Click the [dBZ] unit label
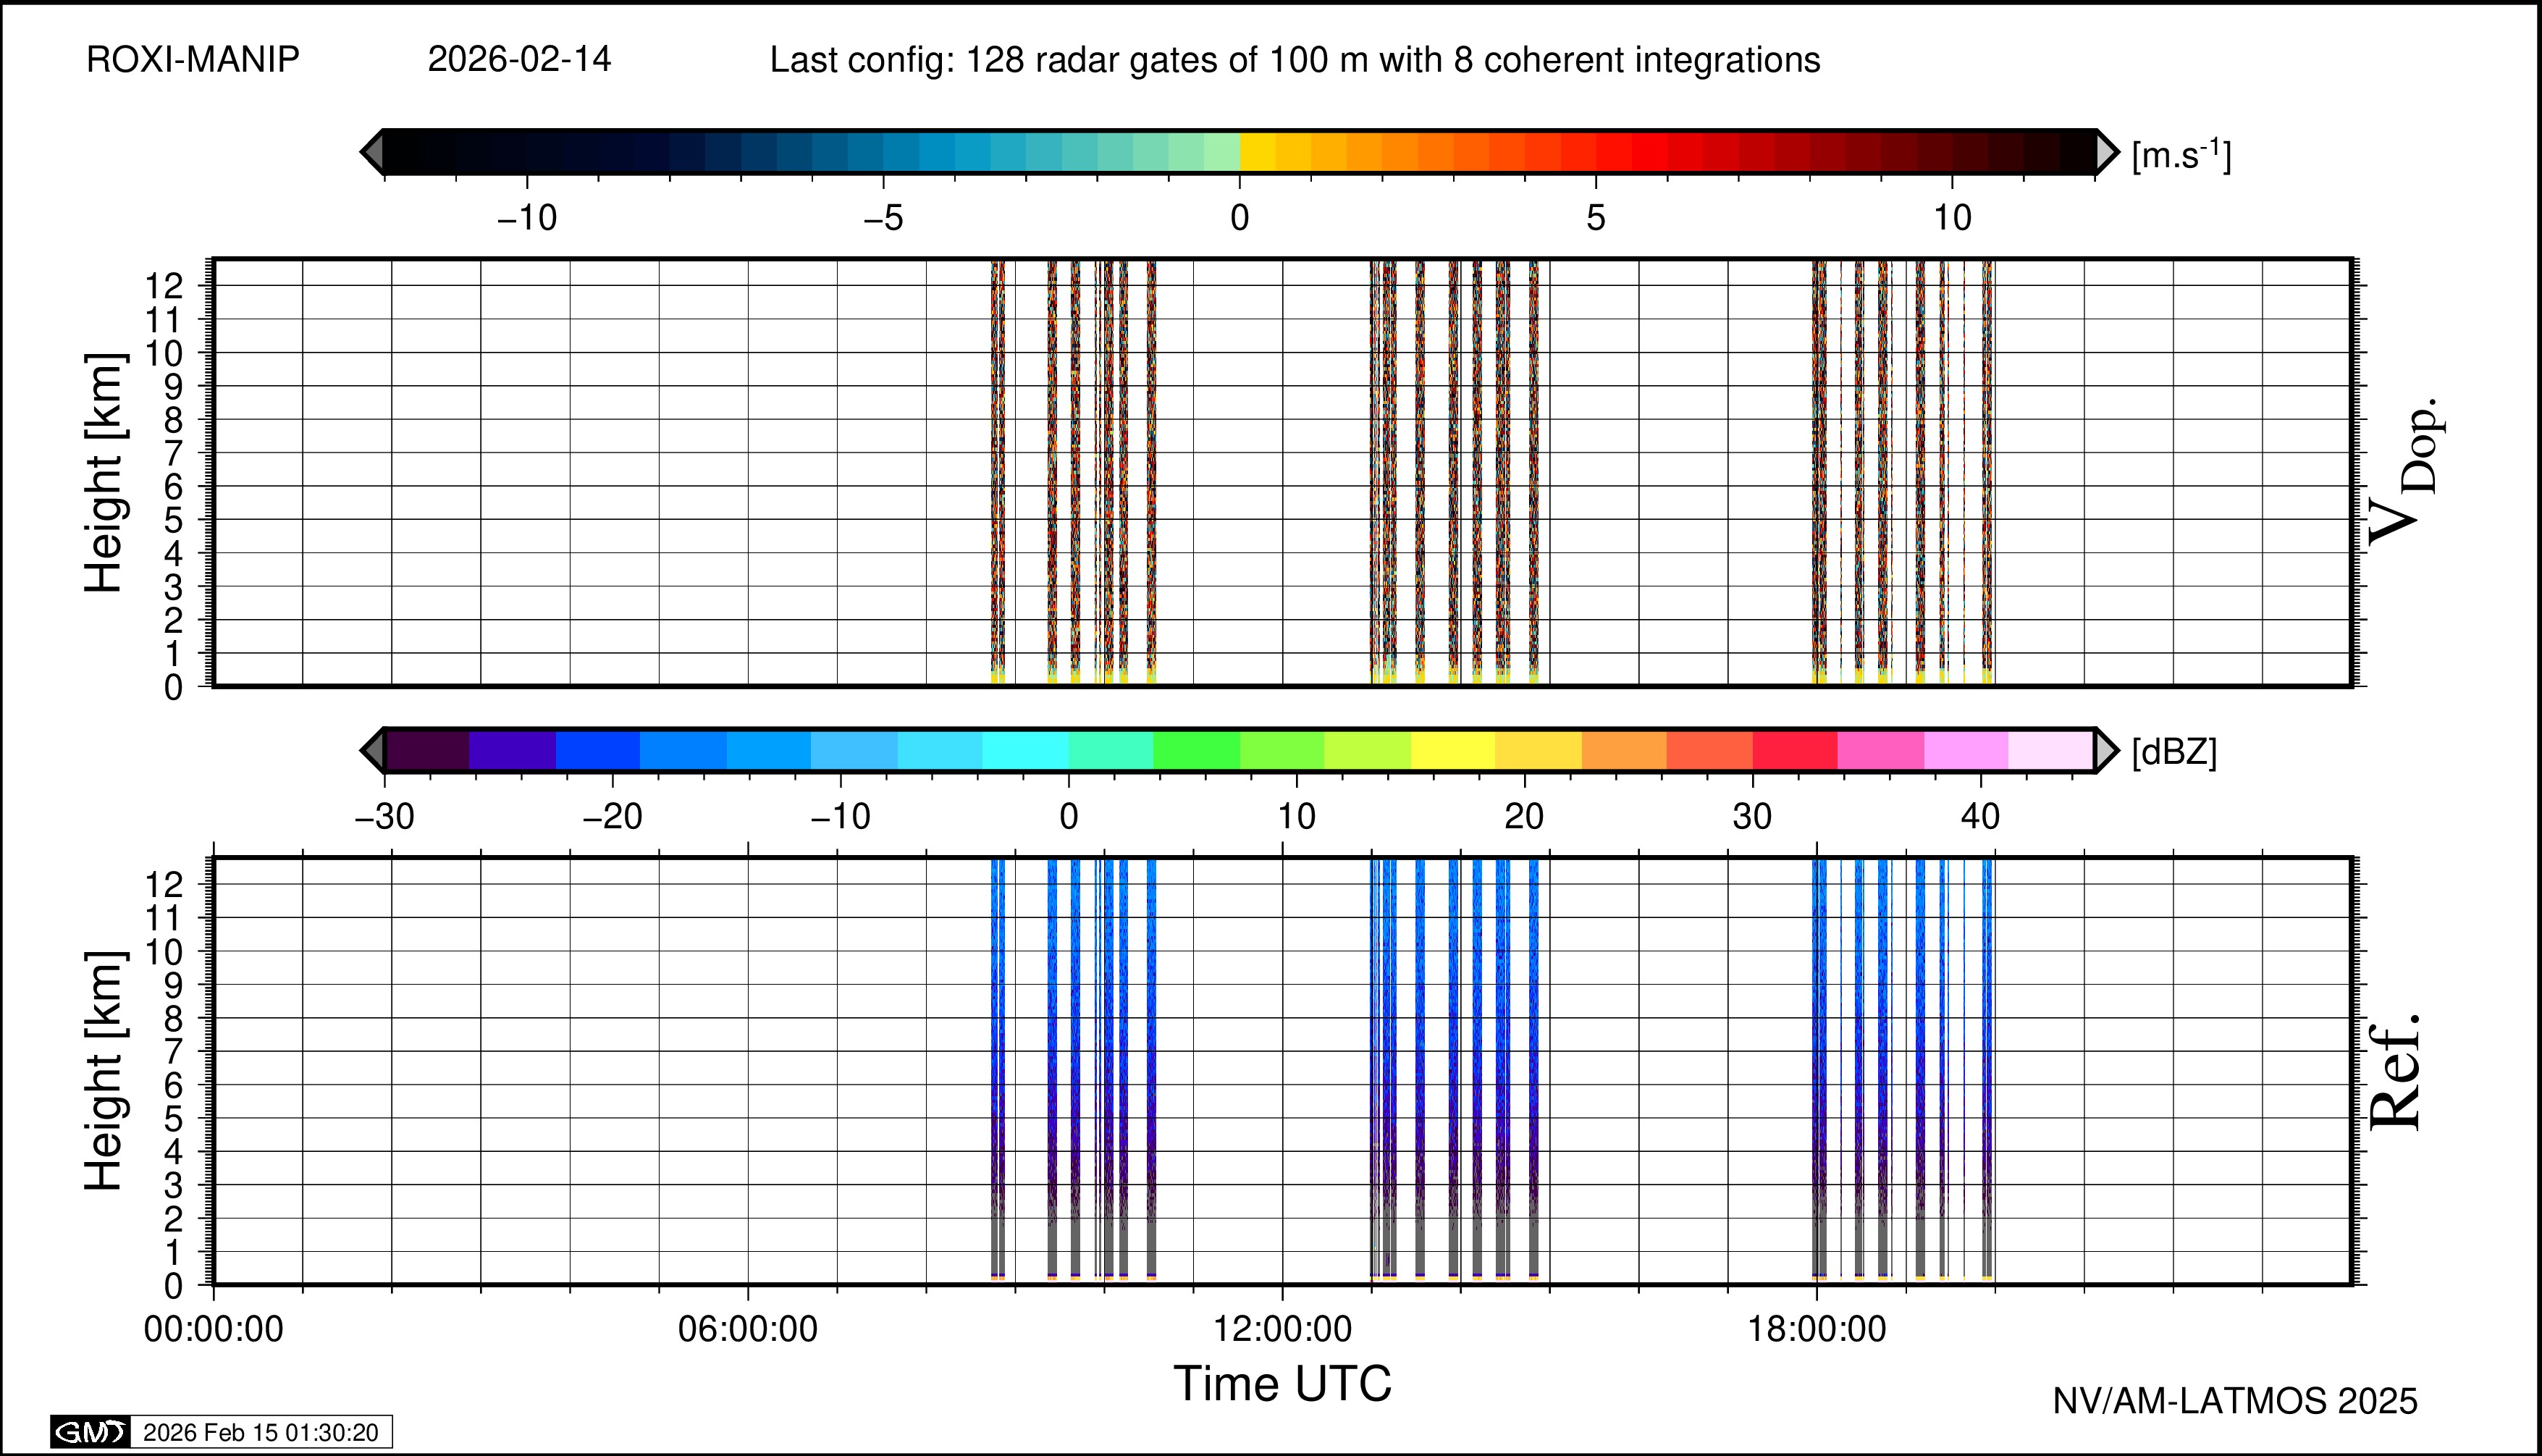Image resolution: width=2542 pixels, height=1456 pixels. 2174,751
